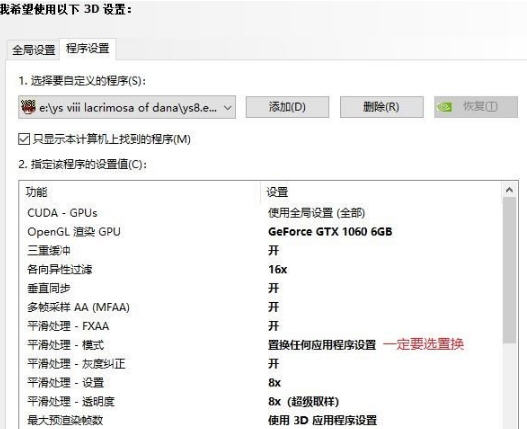The height and width of the screenshot is (429, 527).
Task: Click the 删除(R) button
Action: coord(381,107)
